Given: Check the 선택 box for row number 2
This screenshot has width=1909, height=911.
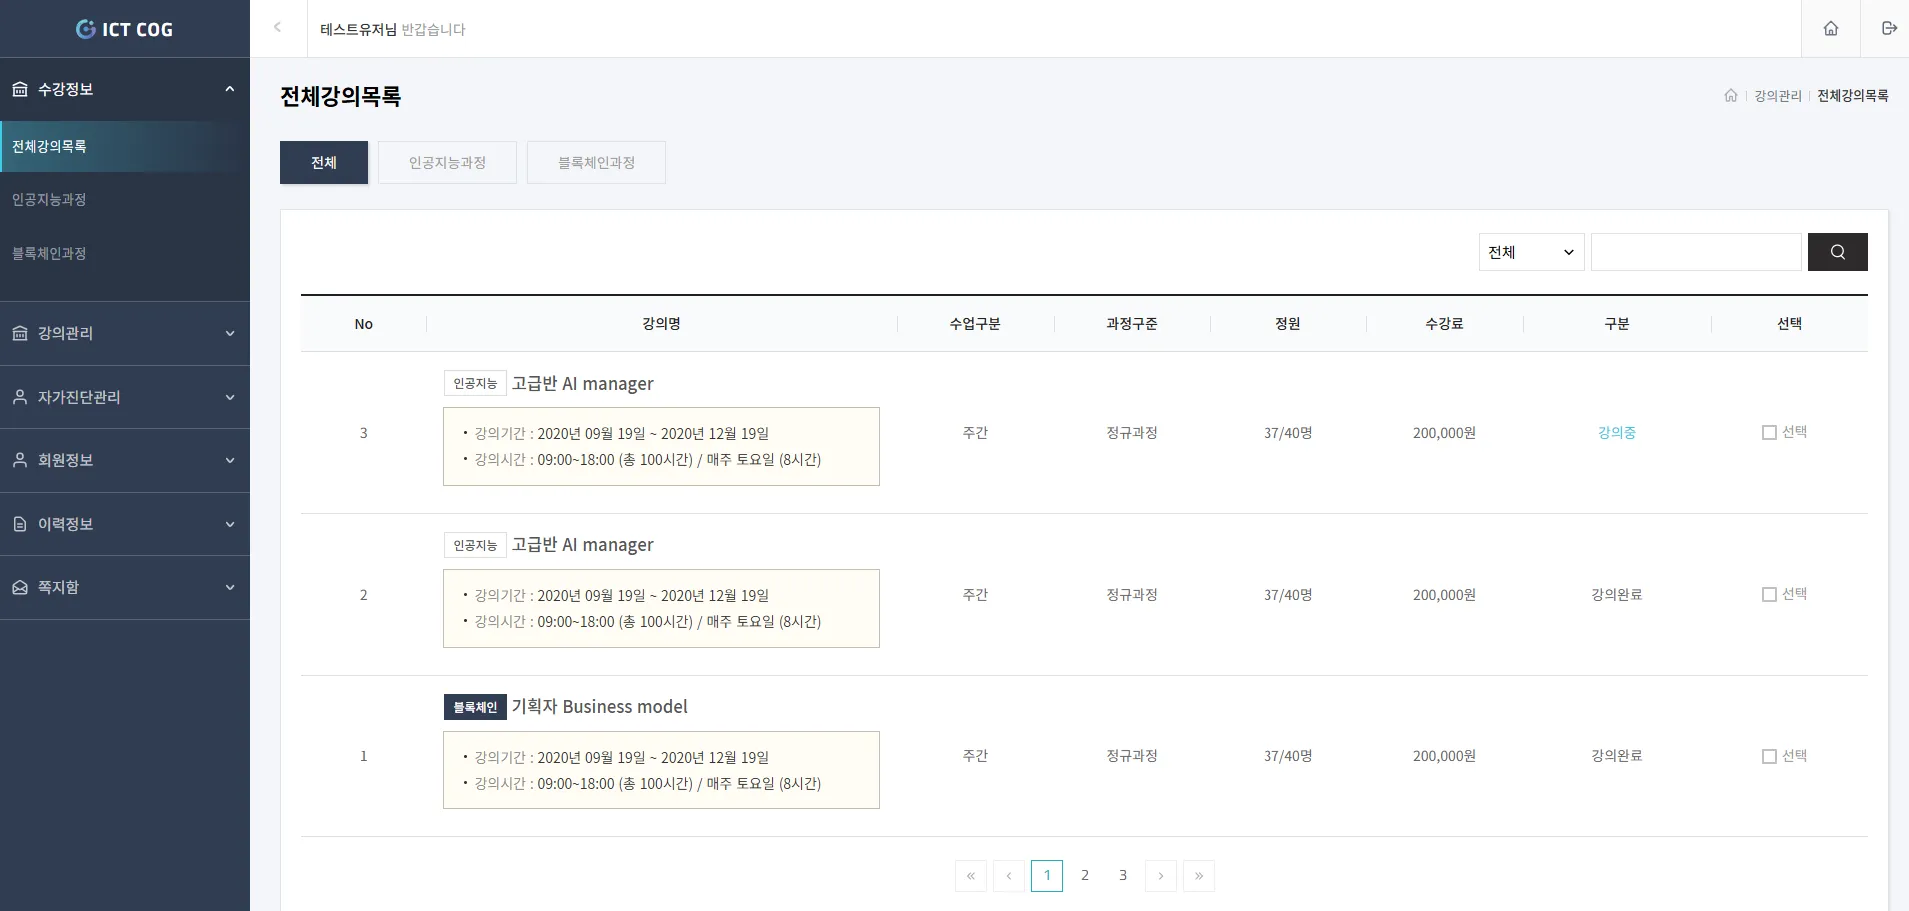Looking at the screenshot, I should click(1769, 594).
